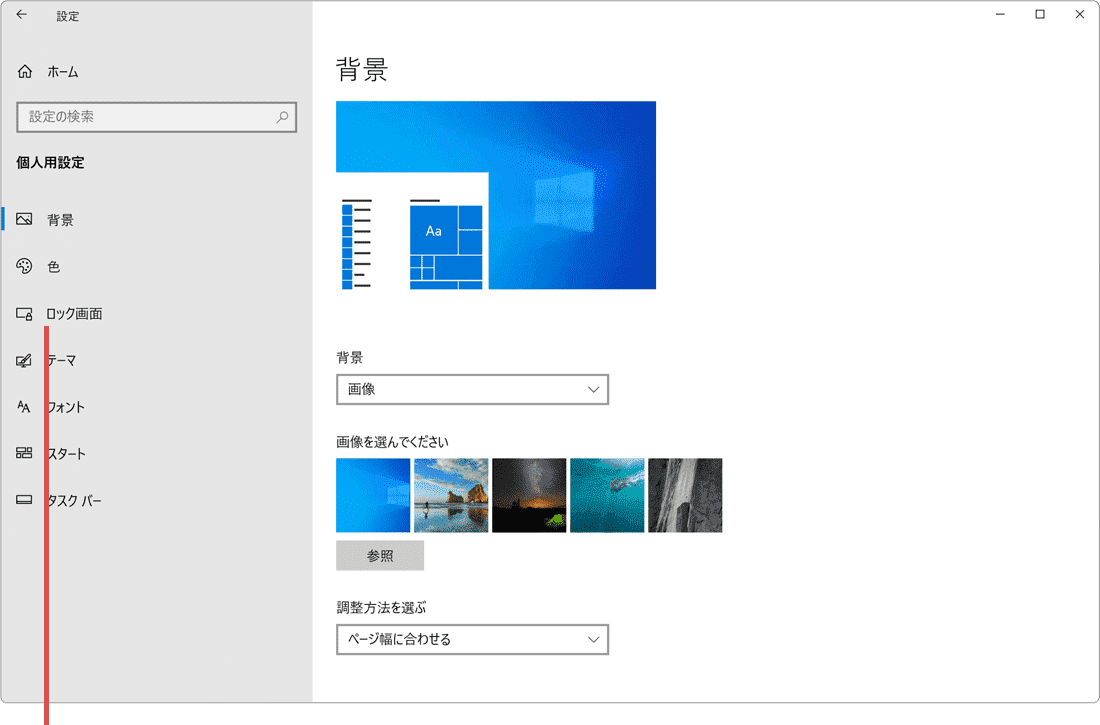Choose the beach rock wallpaper thumbnail

coord(450,495)
